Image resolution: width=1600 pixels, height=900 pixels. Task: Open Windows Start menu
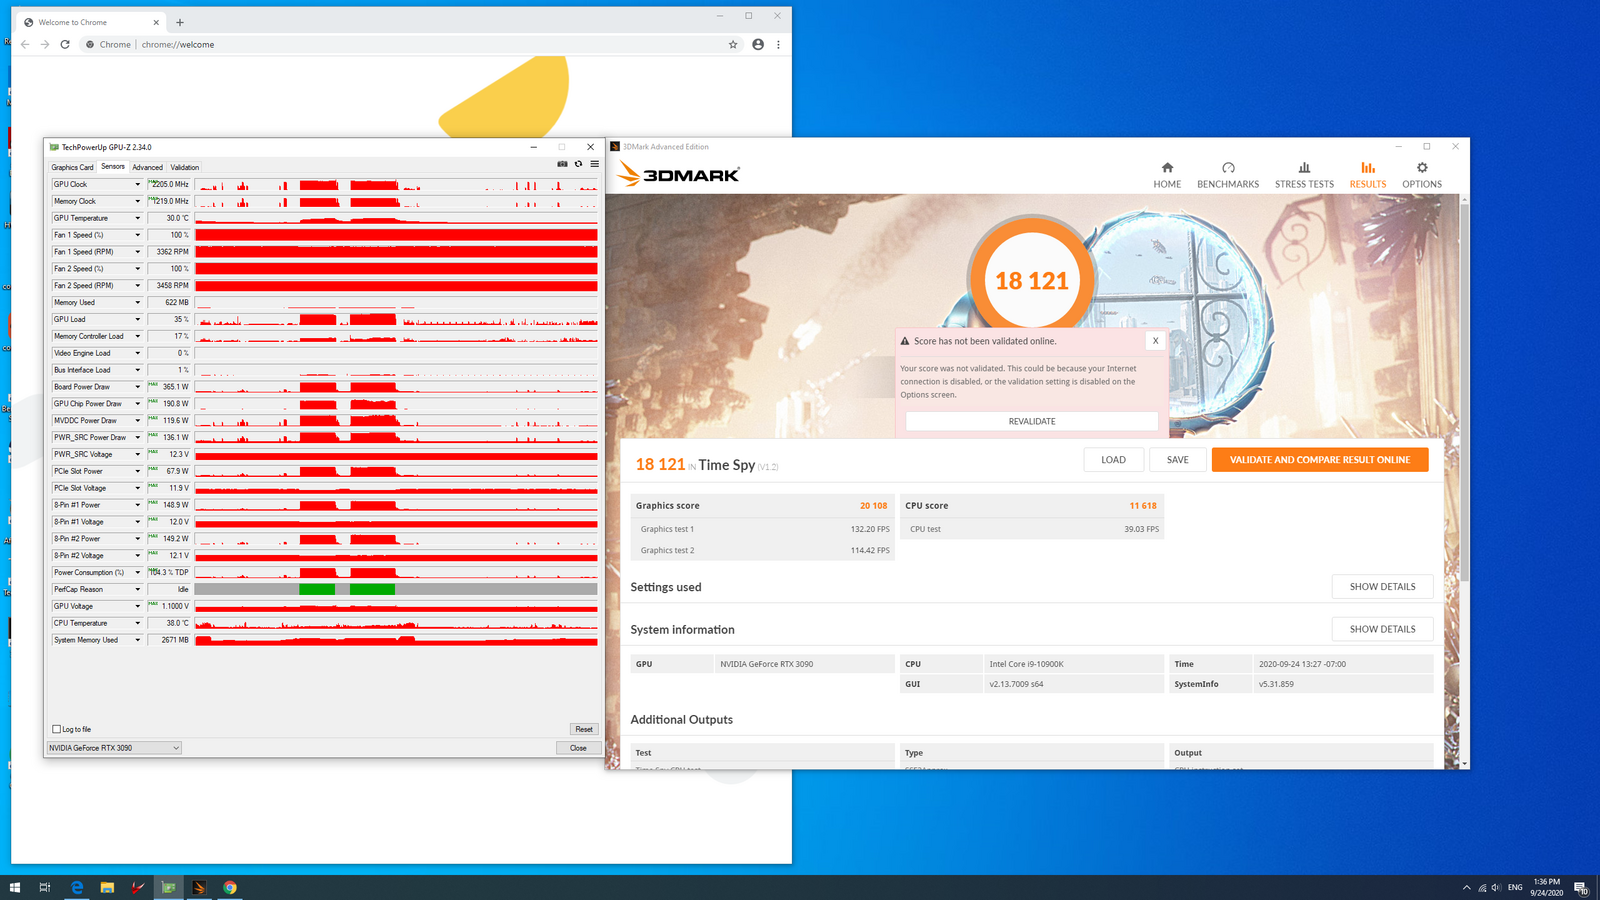click(x=15, y=887)
